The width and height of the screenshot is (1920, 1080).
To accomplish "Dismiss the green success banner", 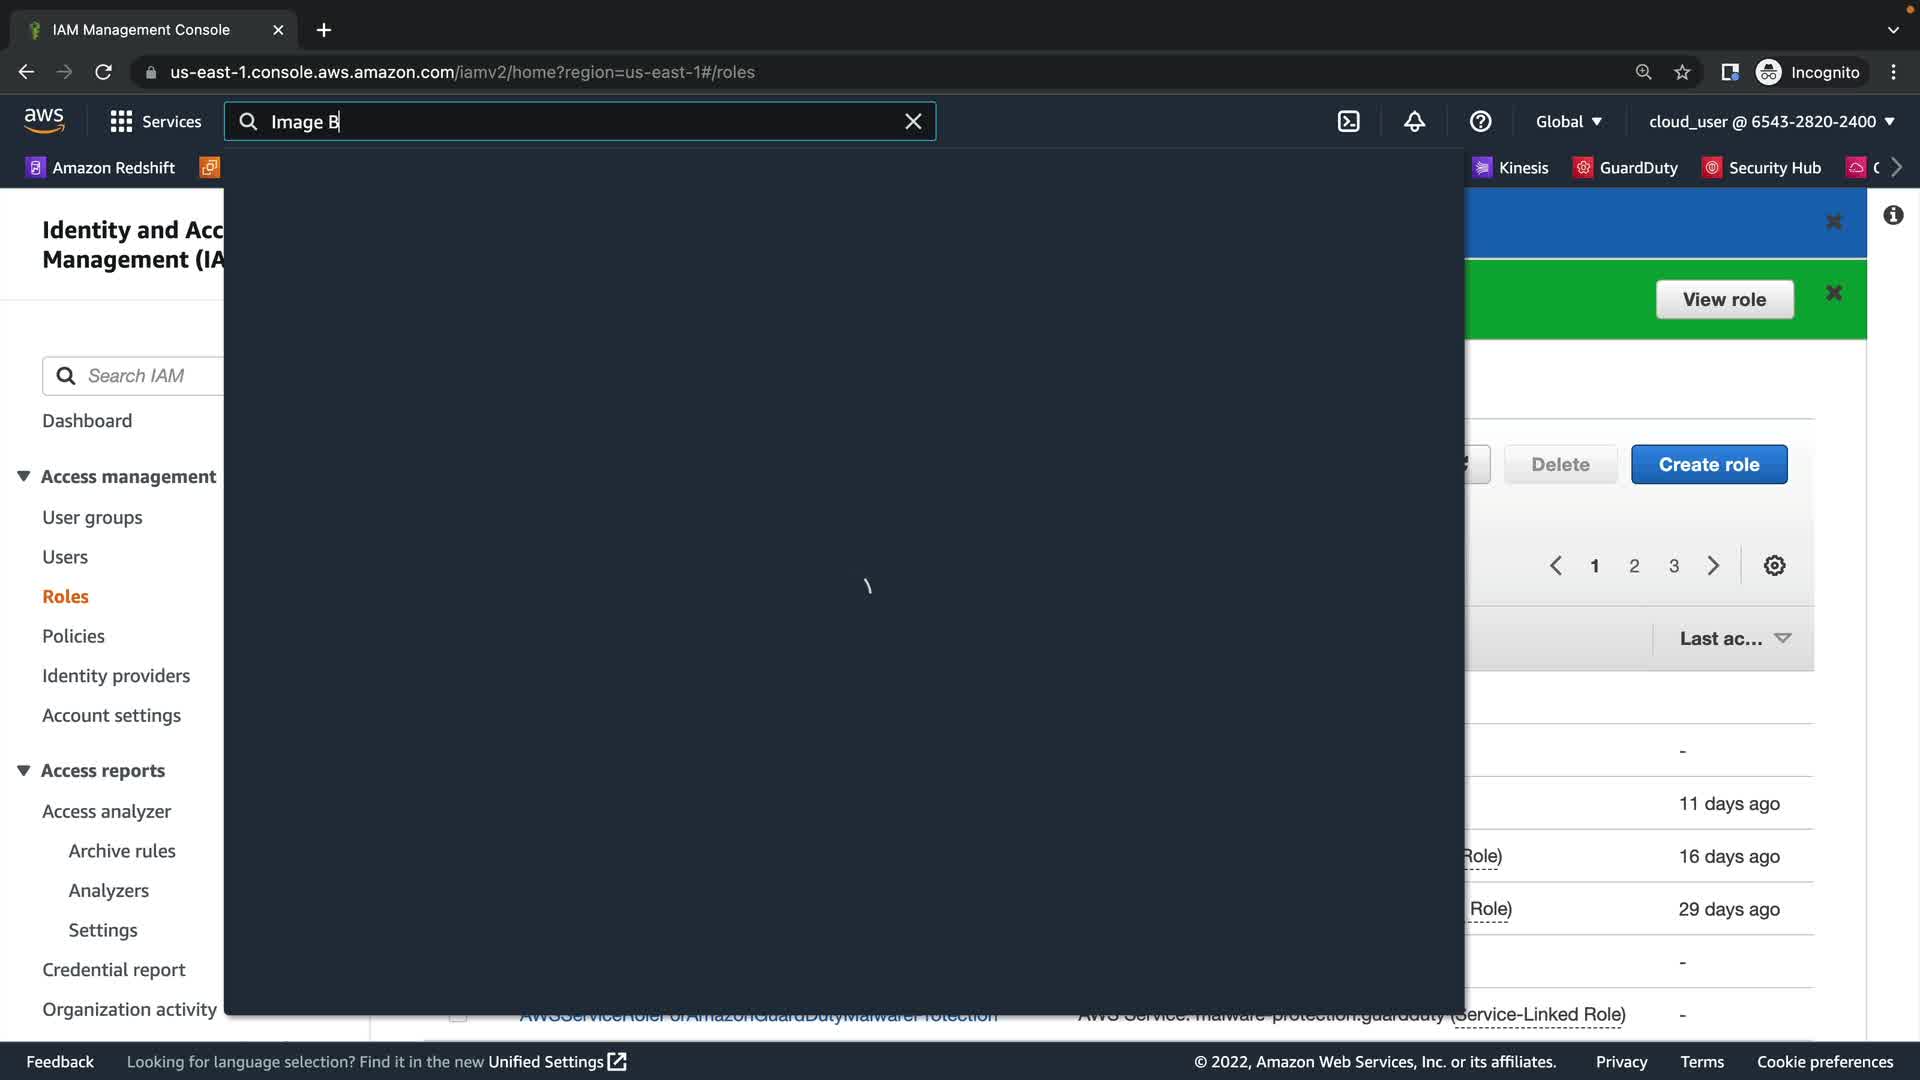I will (1834, 293).
